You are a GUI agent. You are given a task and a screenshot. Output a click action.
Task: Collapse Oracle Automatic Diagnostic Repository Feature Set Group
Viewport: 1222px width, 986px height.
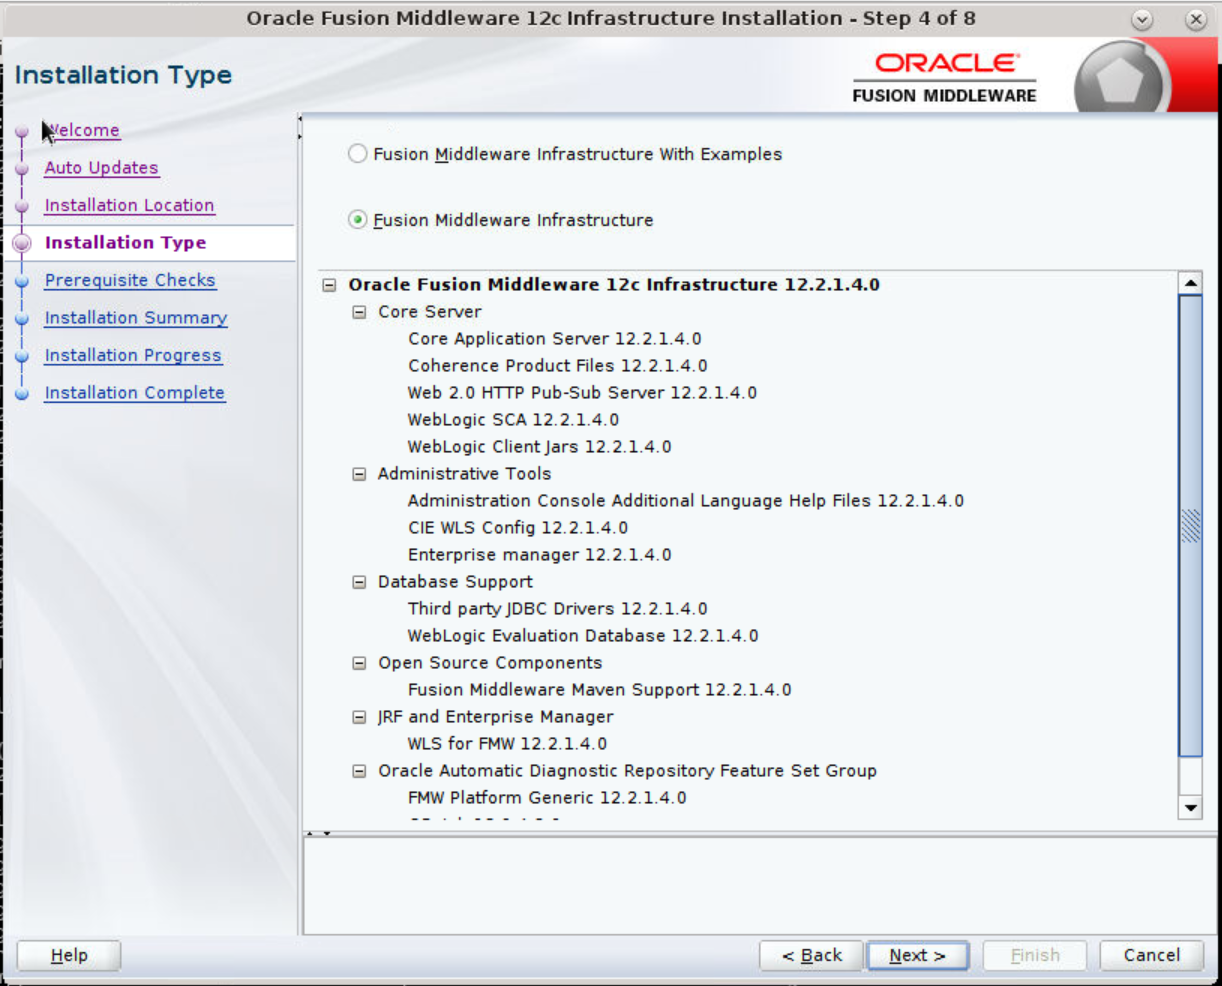pos(359,771)
